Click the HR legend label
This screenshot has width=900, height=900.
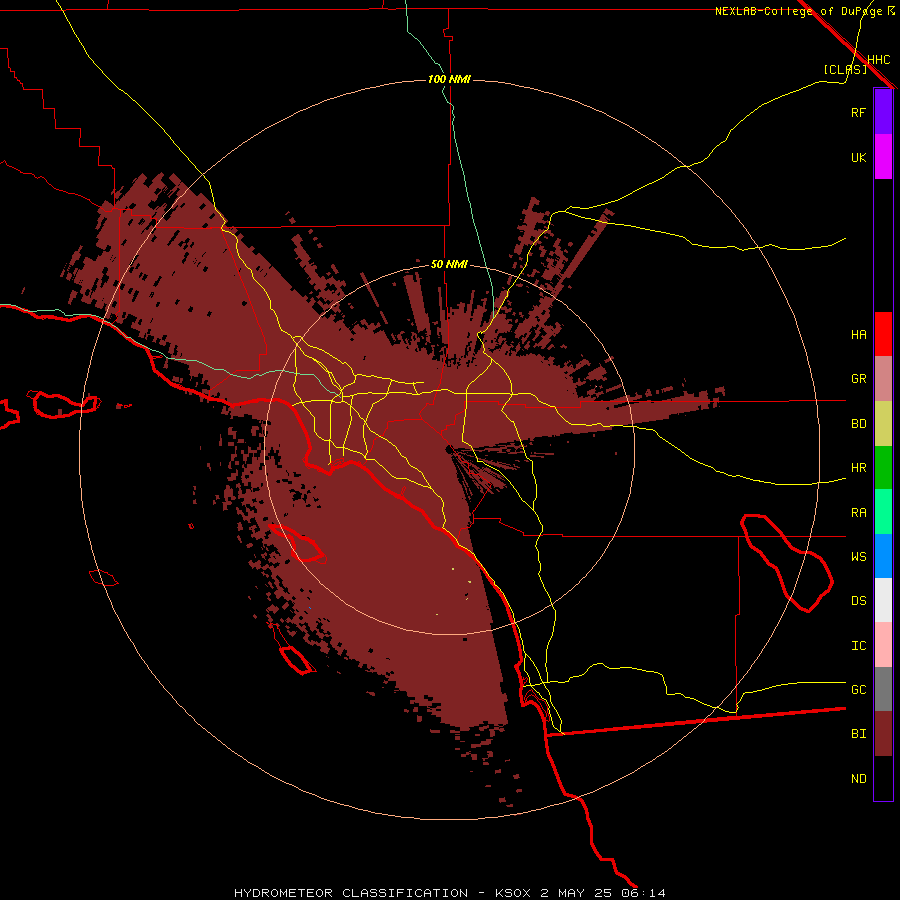[x=859, y=468]
